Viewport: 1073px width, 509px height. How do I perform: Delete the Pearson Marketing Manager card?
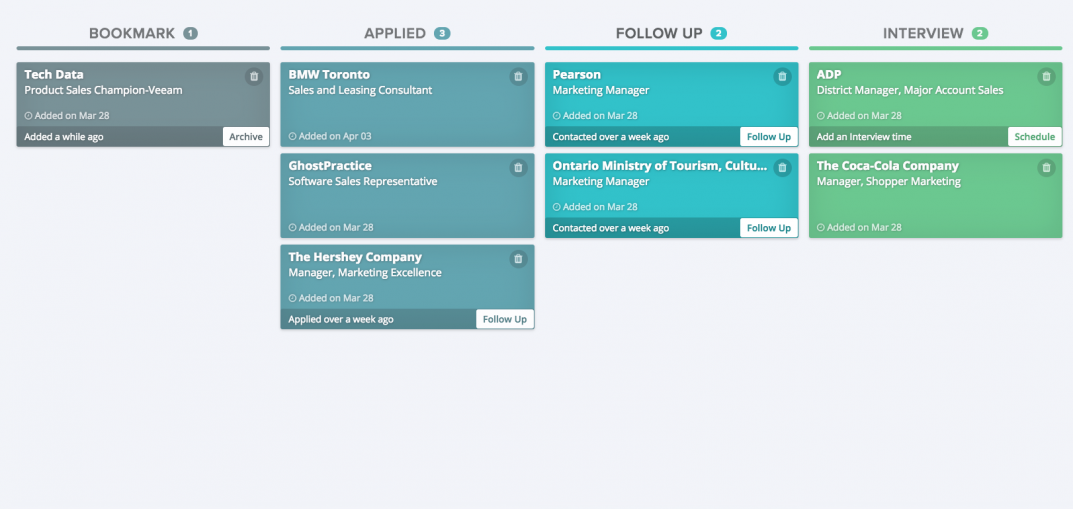(x=782, y=76)
